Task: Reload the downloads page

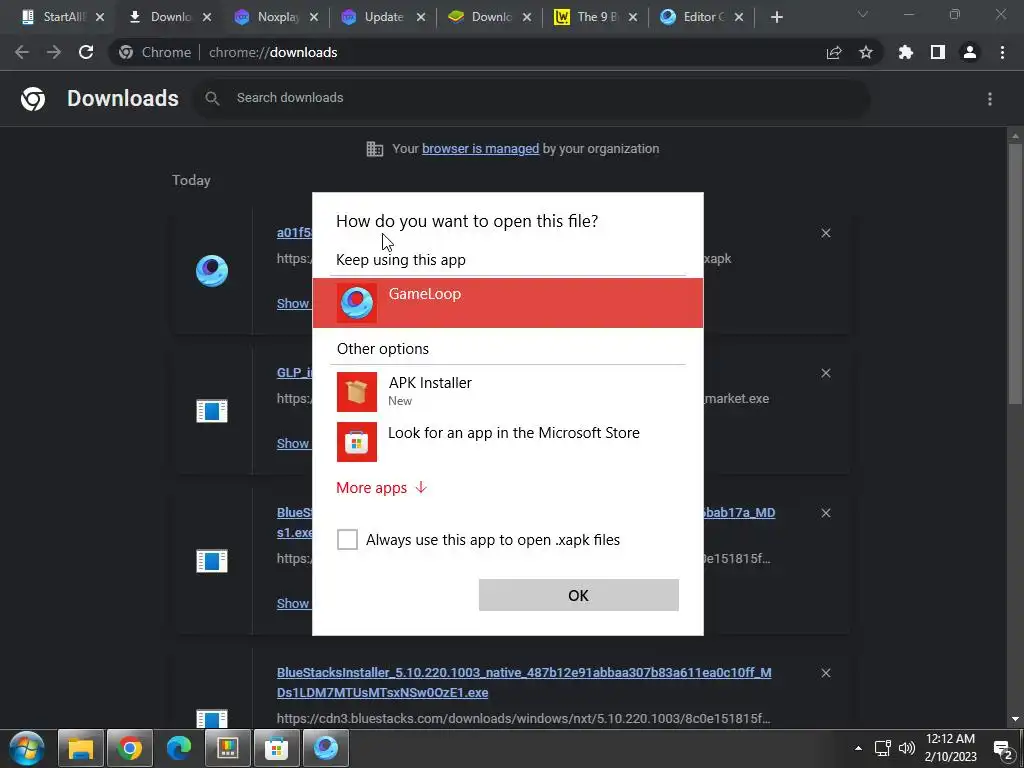Action: pyautogui.click(x=86, y=52)
